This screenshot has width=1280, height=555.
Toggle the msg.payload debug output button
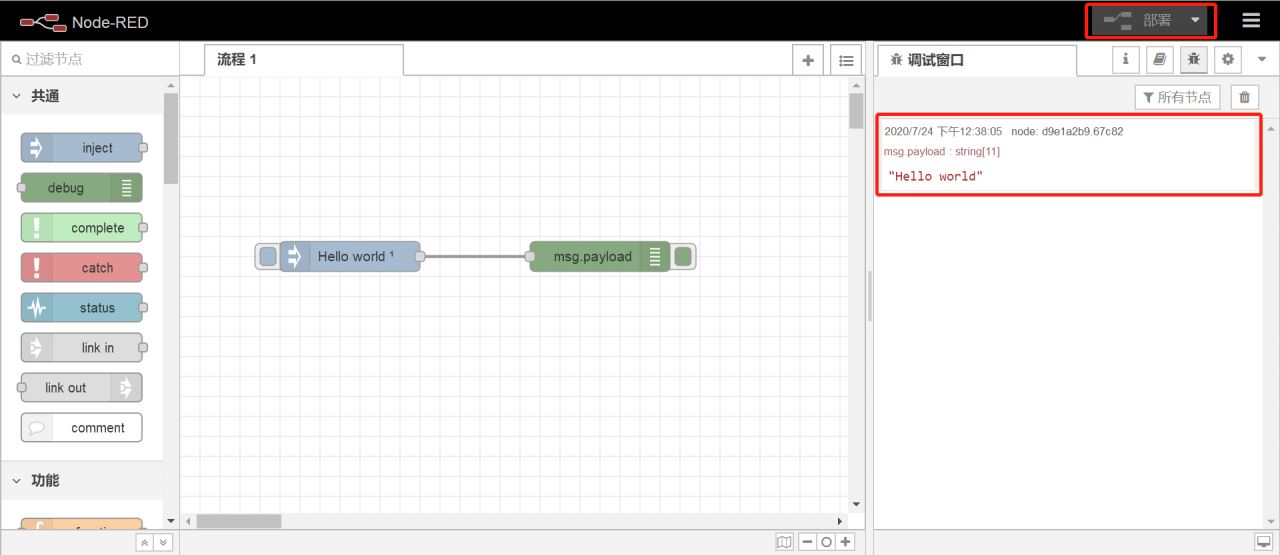(683, 257)
